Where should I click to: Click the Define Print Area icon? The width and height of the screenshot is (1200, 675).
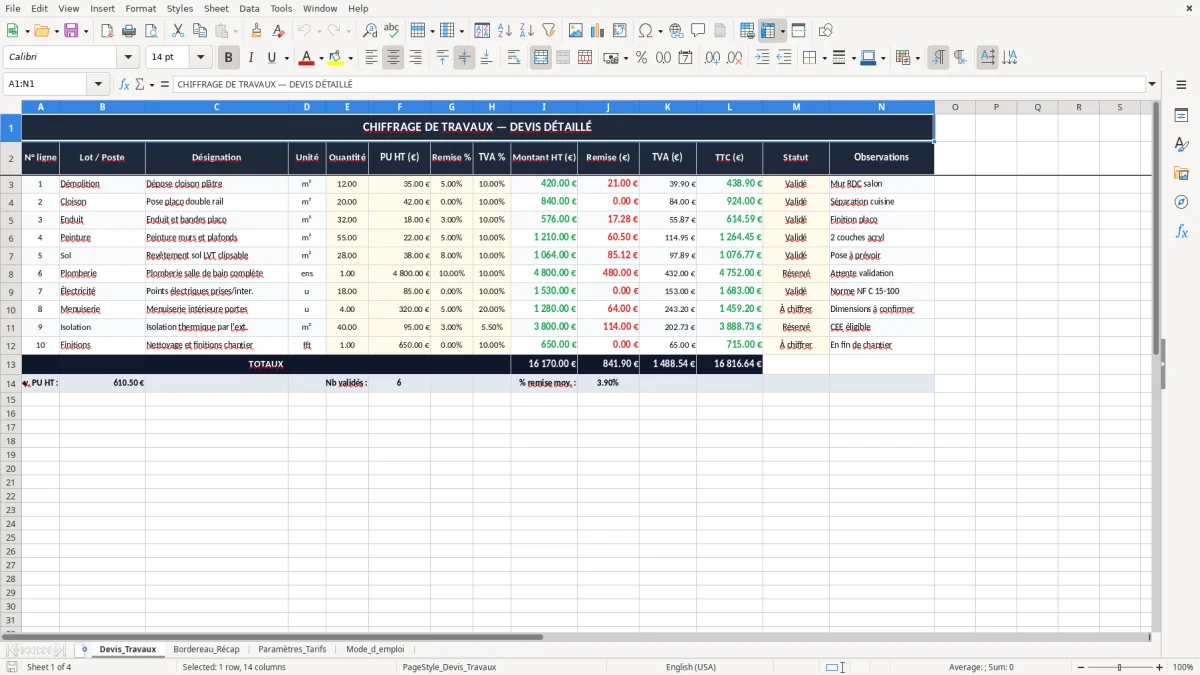[x=747, y=31]
